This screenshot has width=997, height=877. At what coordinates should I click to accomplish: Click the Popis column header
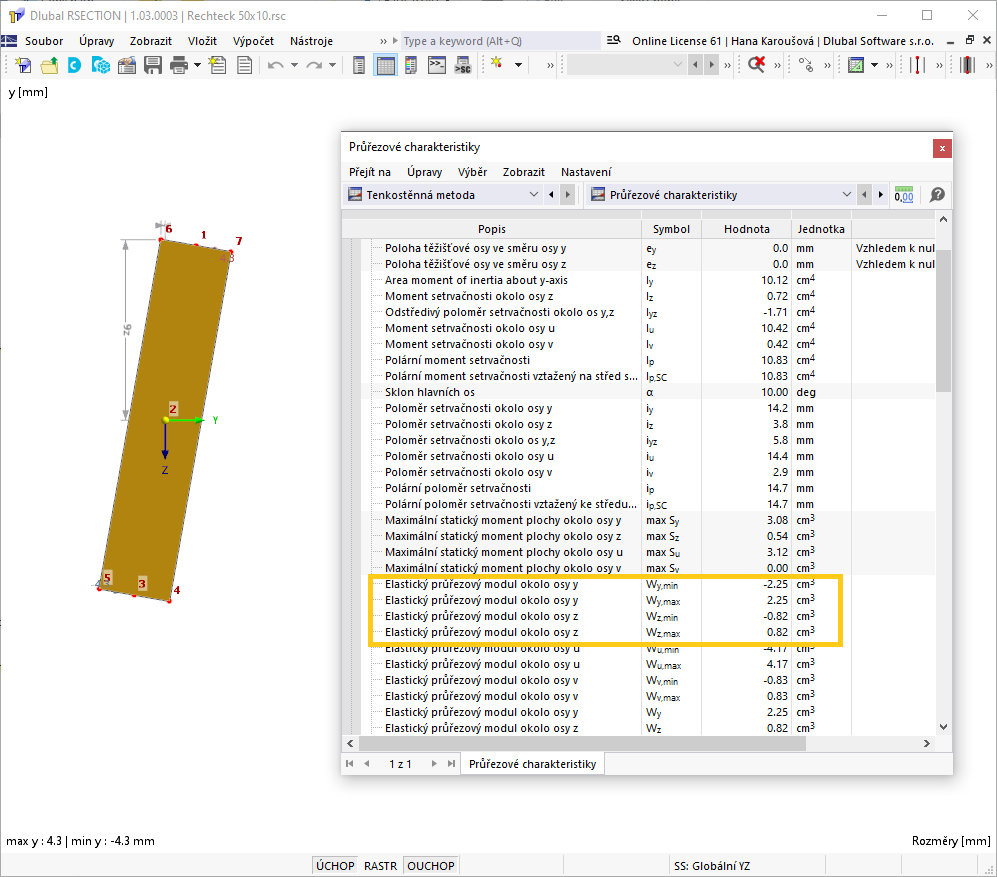492,229
